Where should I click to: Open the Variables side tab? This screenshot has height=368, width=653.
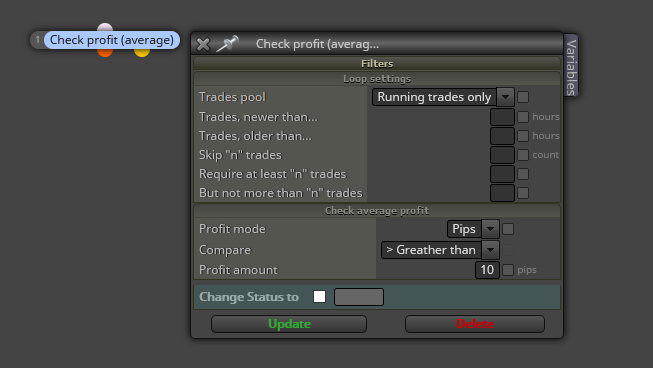(571, 65)
